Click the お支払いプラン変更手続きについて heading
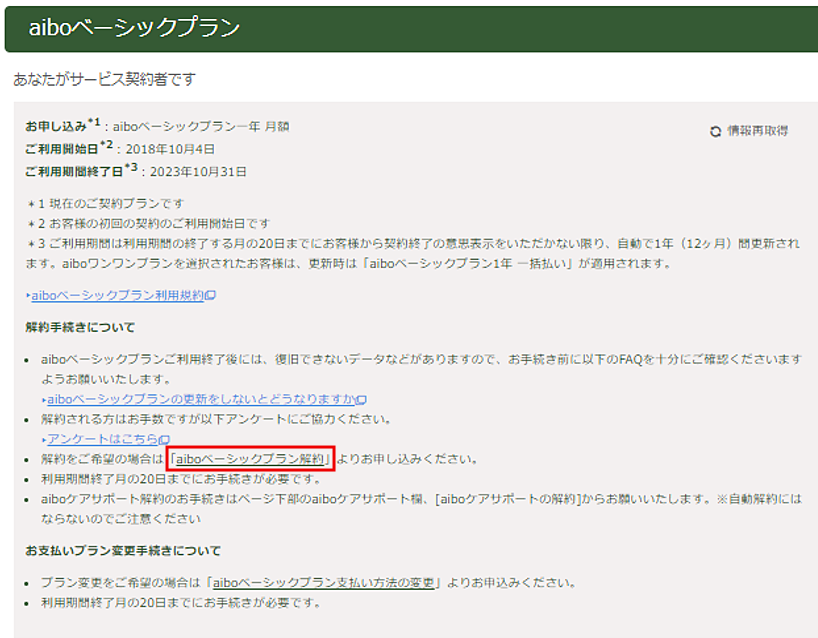Viewport: 818px width, 638px height. tap(123, 551)
